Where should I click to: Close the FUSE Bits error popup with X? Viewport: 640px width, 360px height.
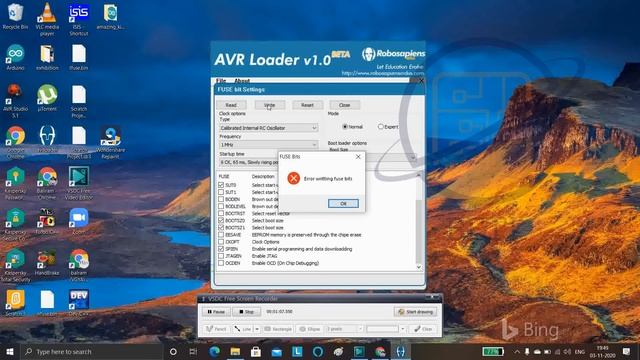point(358,157)
